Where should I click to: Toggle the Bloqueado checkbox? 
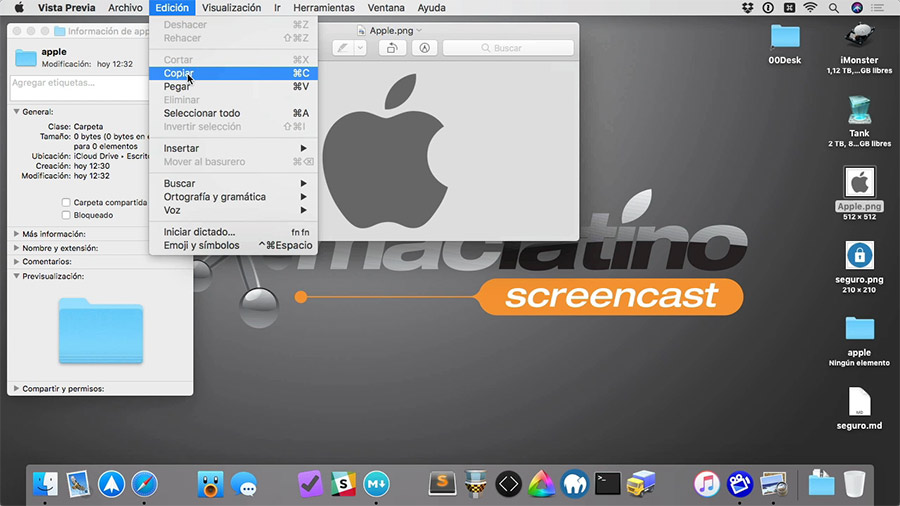click(x=66, y=215)
